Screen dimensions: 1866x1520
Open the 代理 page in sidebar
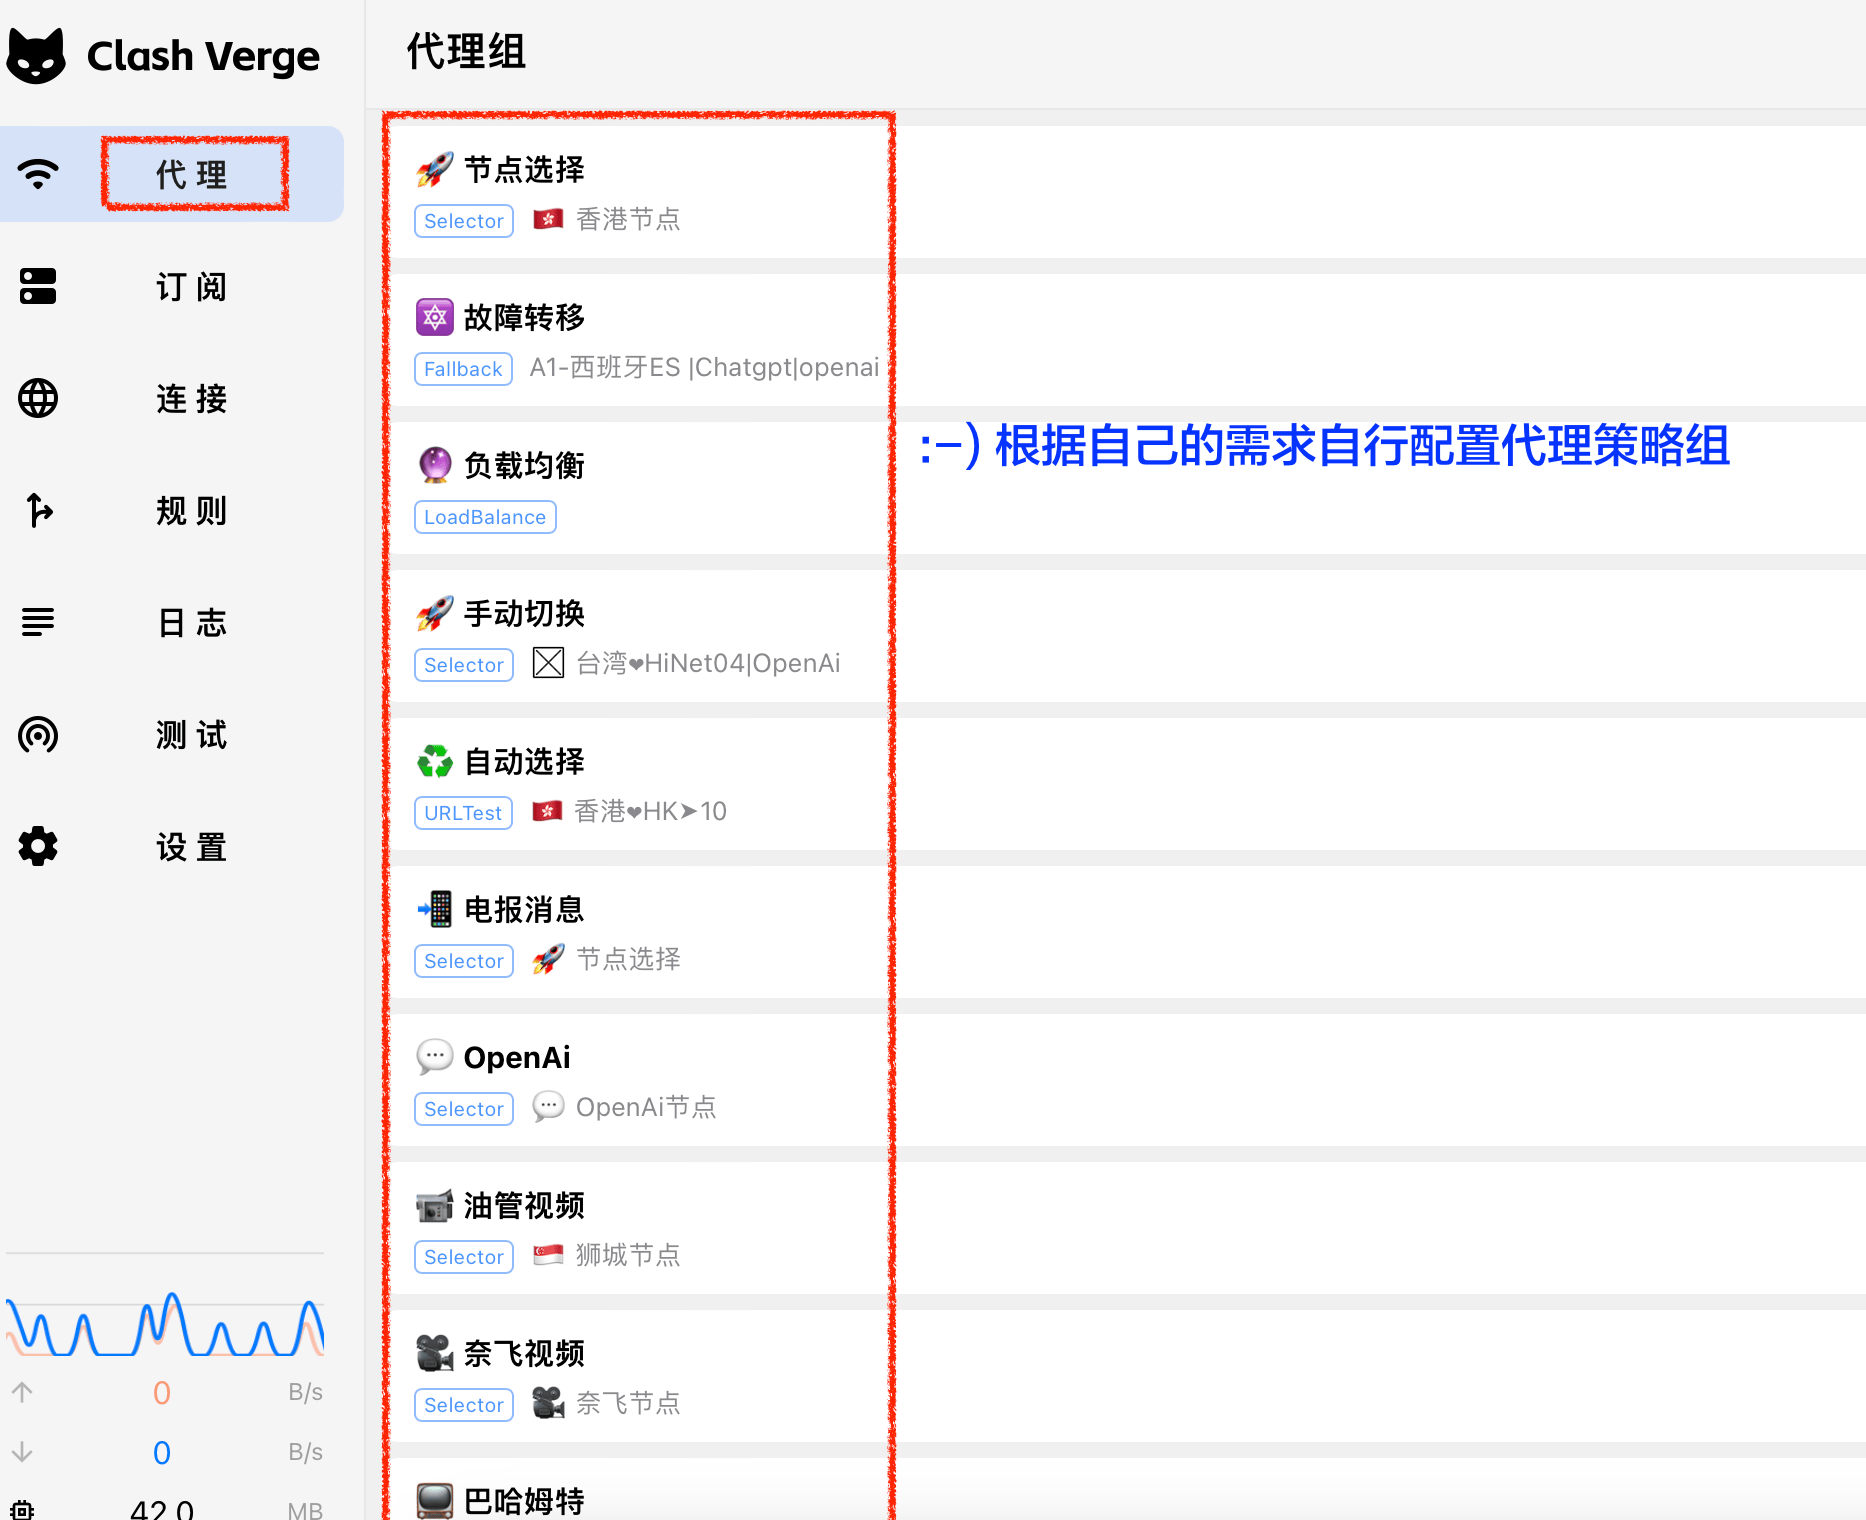click(x=172, y=174)
